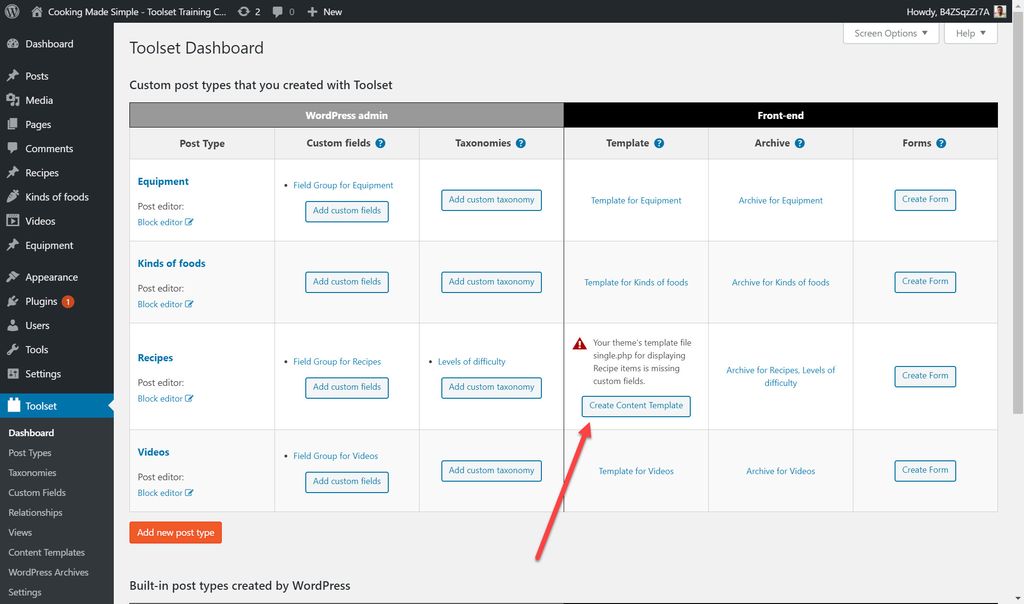This screenshot has width=1024, height=604.
Task: Open the Recipes post type link
Action: coord(155,358)
